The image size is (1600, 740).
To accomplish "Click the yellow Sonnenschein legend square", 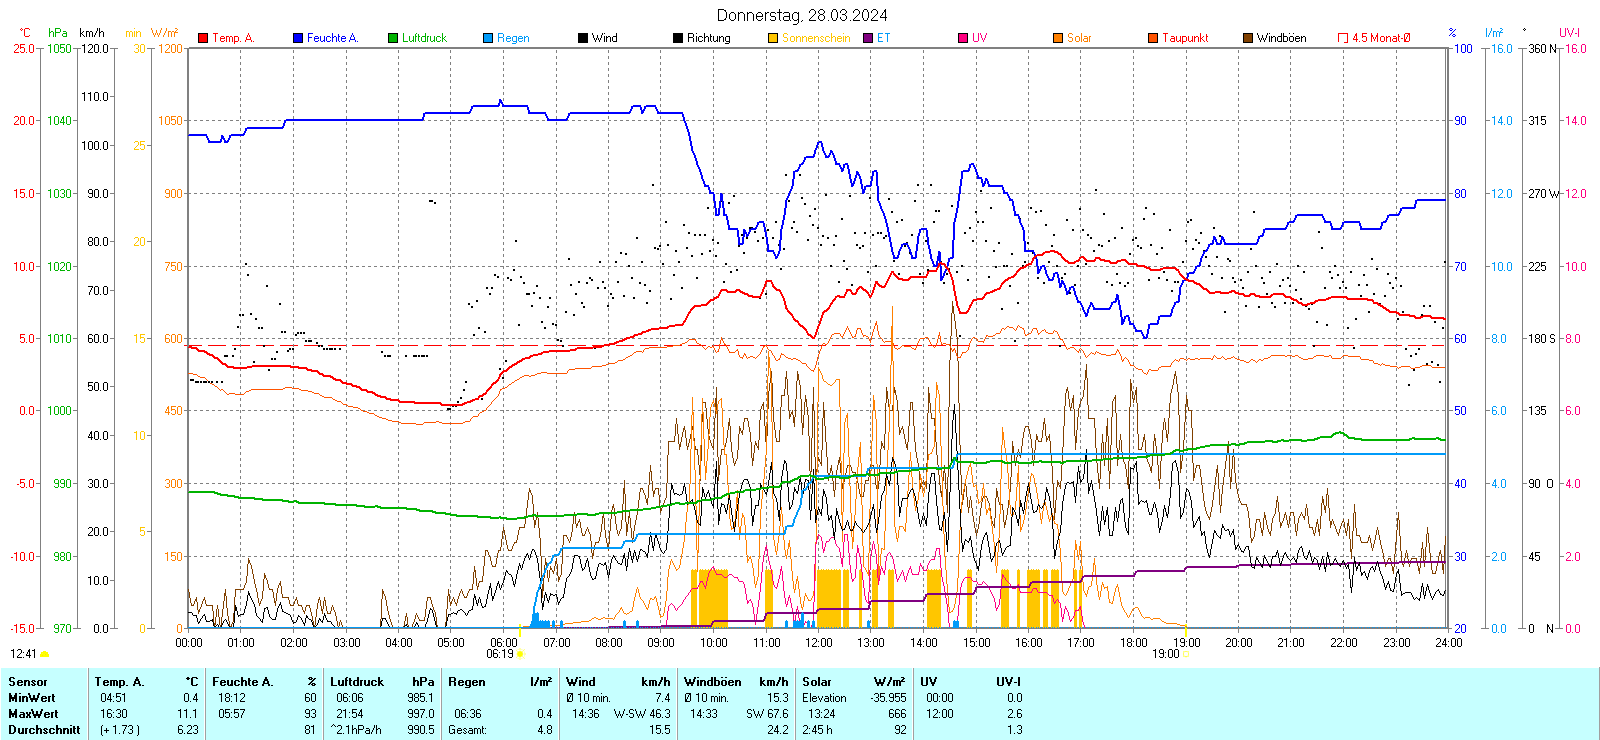I will tap(773, 38).
